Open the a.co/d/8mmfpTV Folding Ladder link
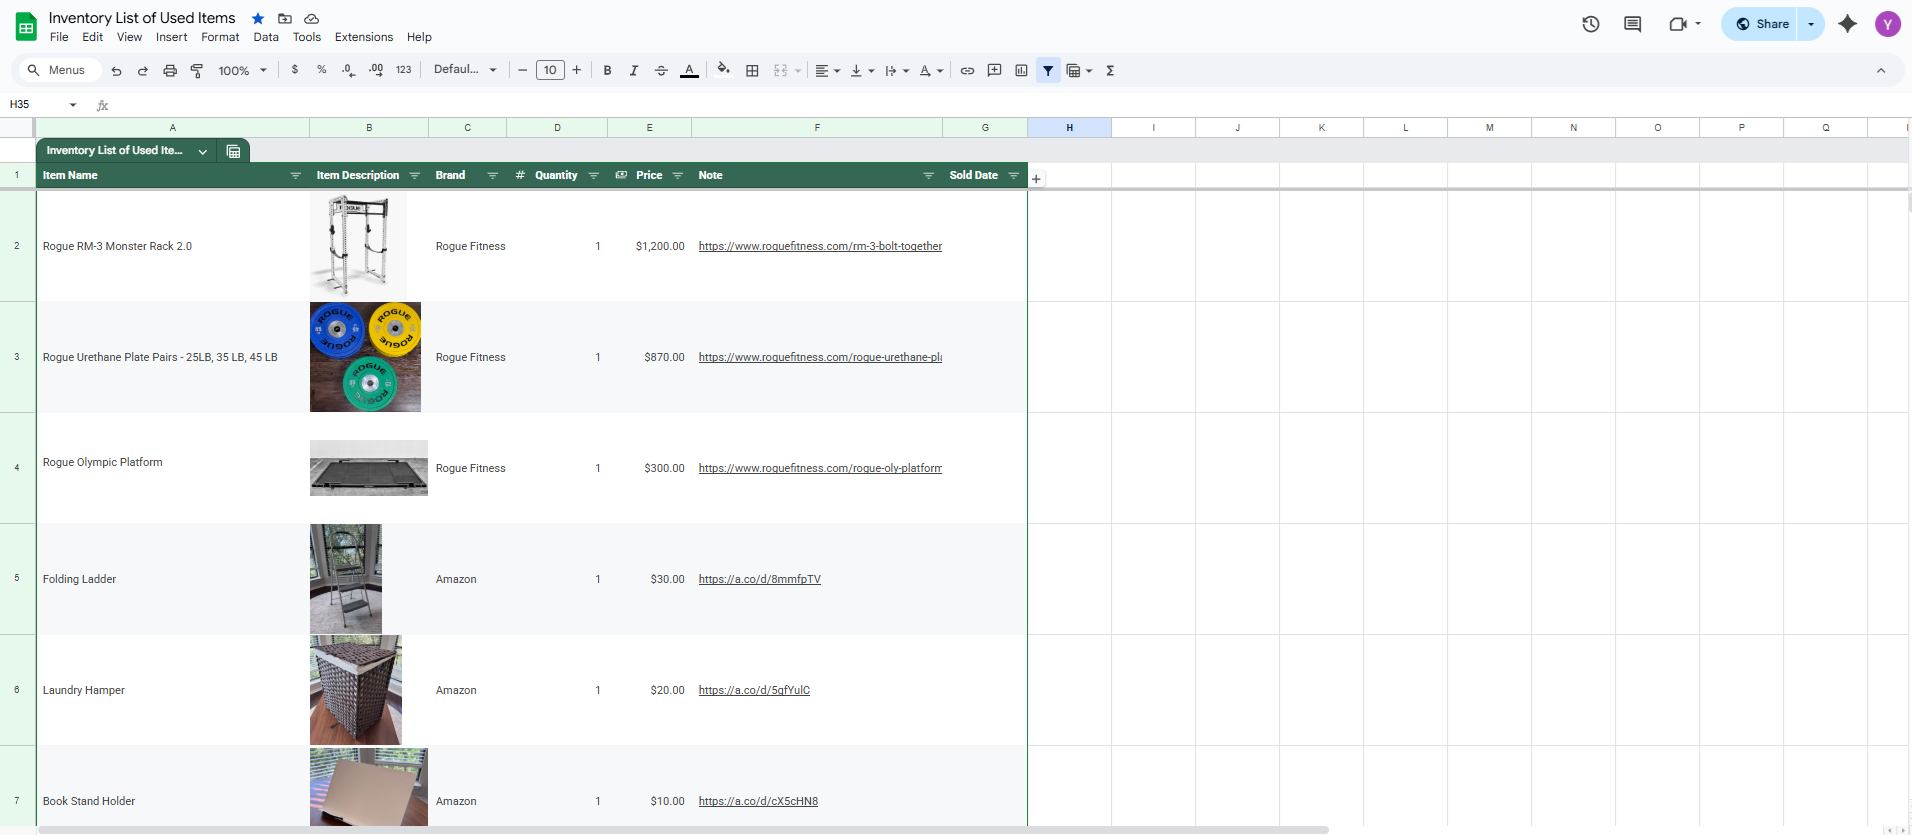 [x=760, y=579]
